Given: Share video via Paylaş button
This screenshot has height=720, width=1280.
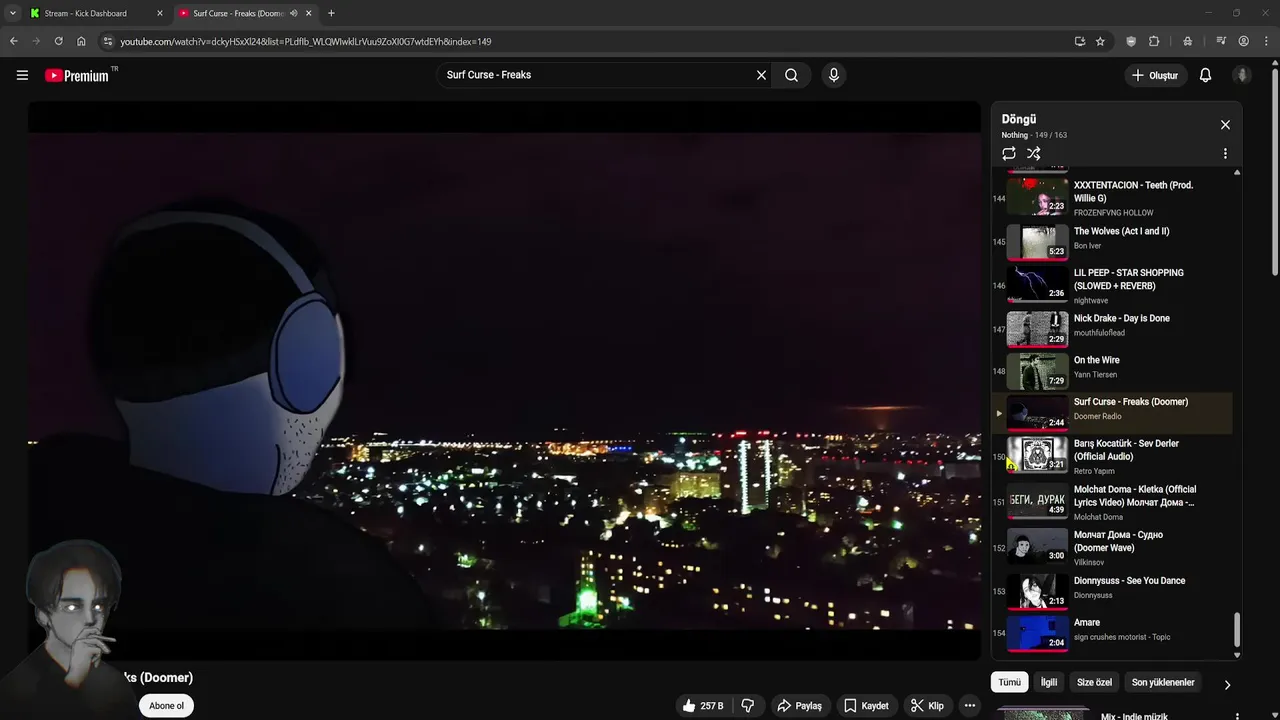Looking at the screenshot, I should point(800,706).
